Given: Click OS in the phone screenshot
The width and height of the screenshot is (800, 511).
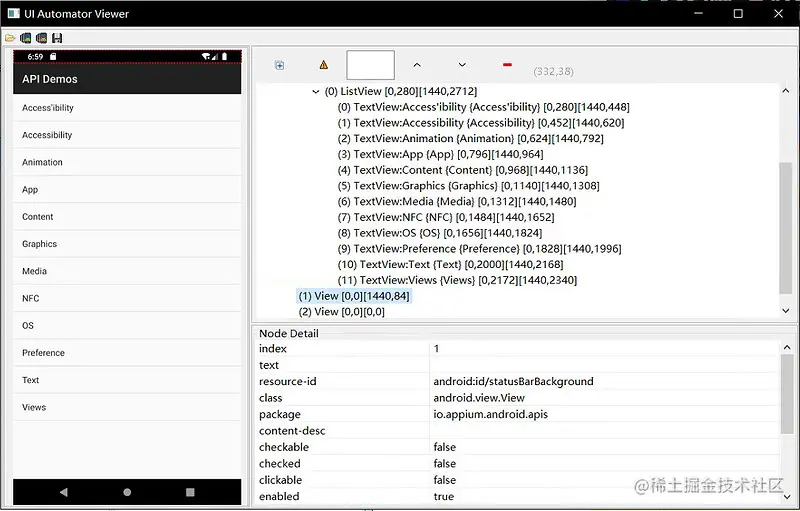Looking at the screenshot, I should tap(127, 325).
